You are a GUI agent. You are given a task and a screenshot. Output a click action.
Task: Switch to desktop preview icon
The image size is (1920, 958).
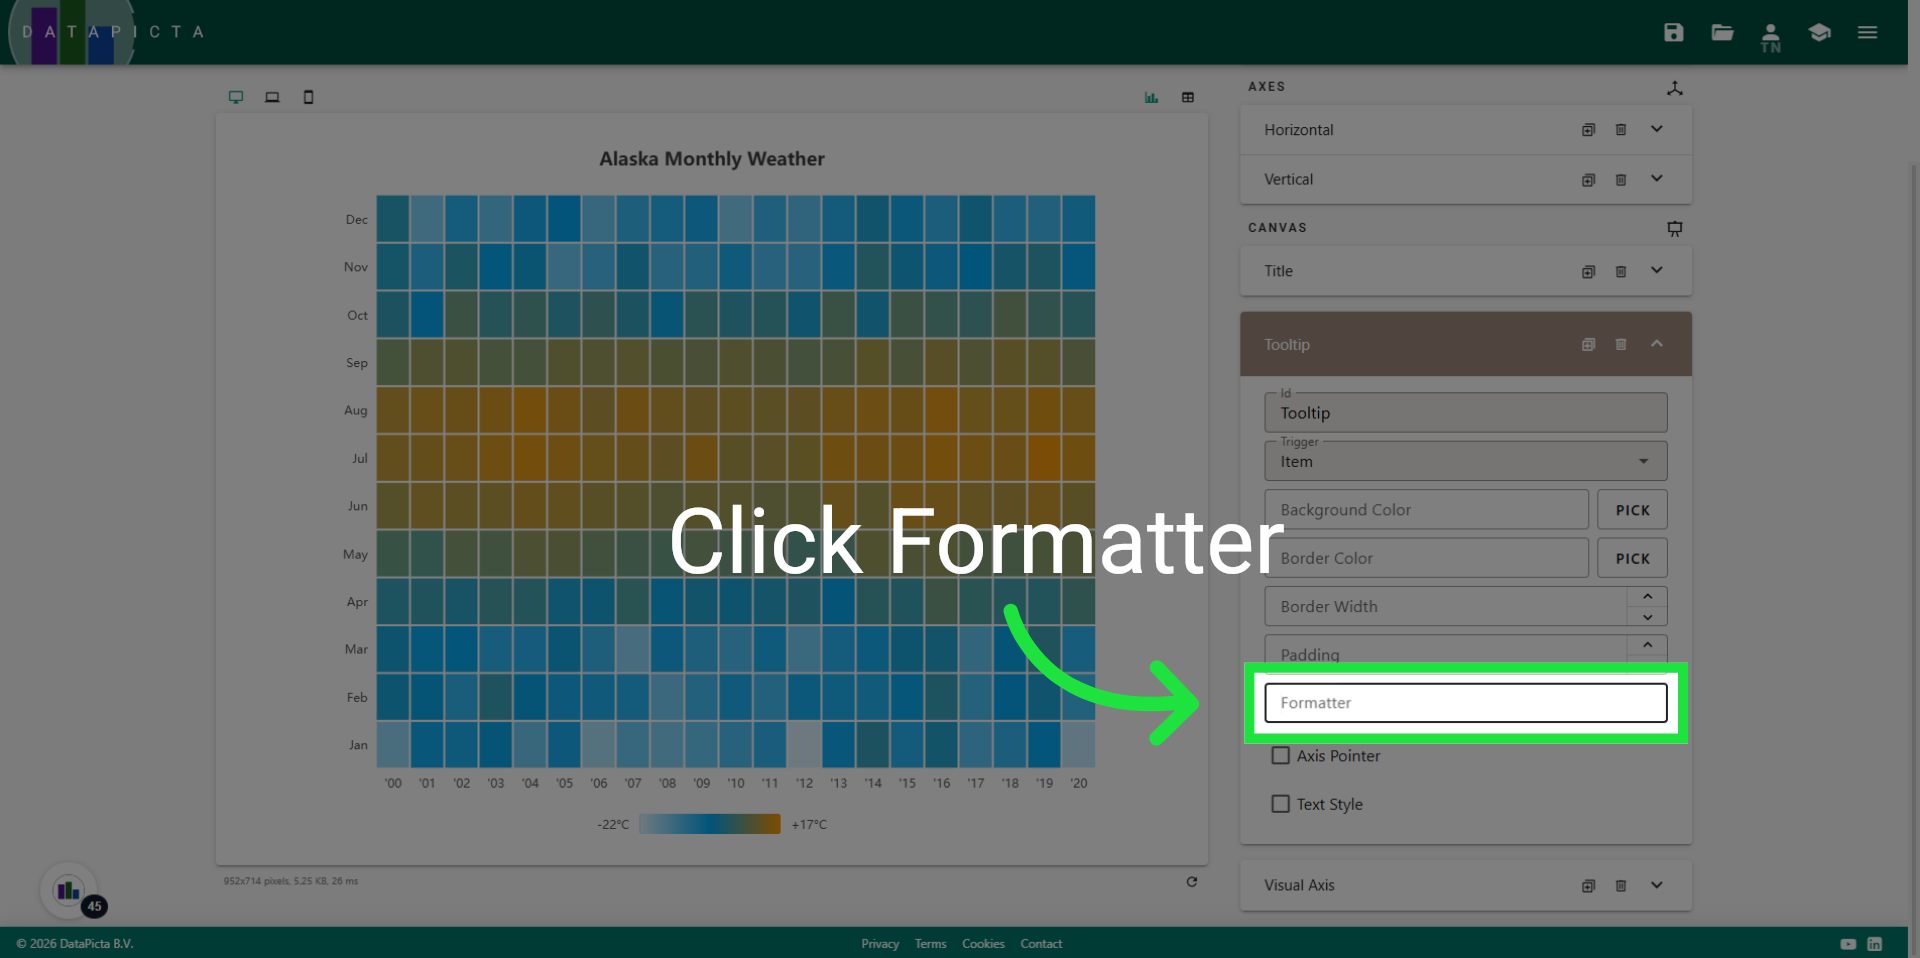(x=236, y=97)
